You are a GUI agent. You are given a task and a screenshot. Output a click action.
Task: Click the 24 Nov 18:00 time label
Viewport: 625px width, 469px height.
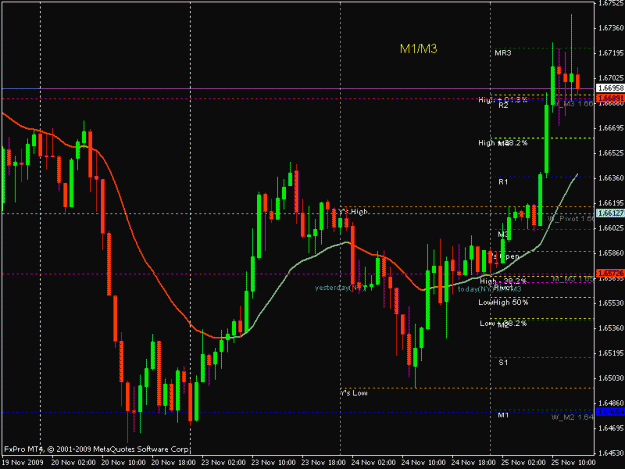[x=474, y=462]
